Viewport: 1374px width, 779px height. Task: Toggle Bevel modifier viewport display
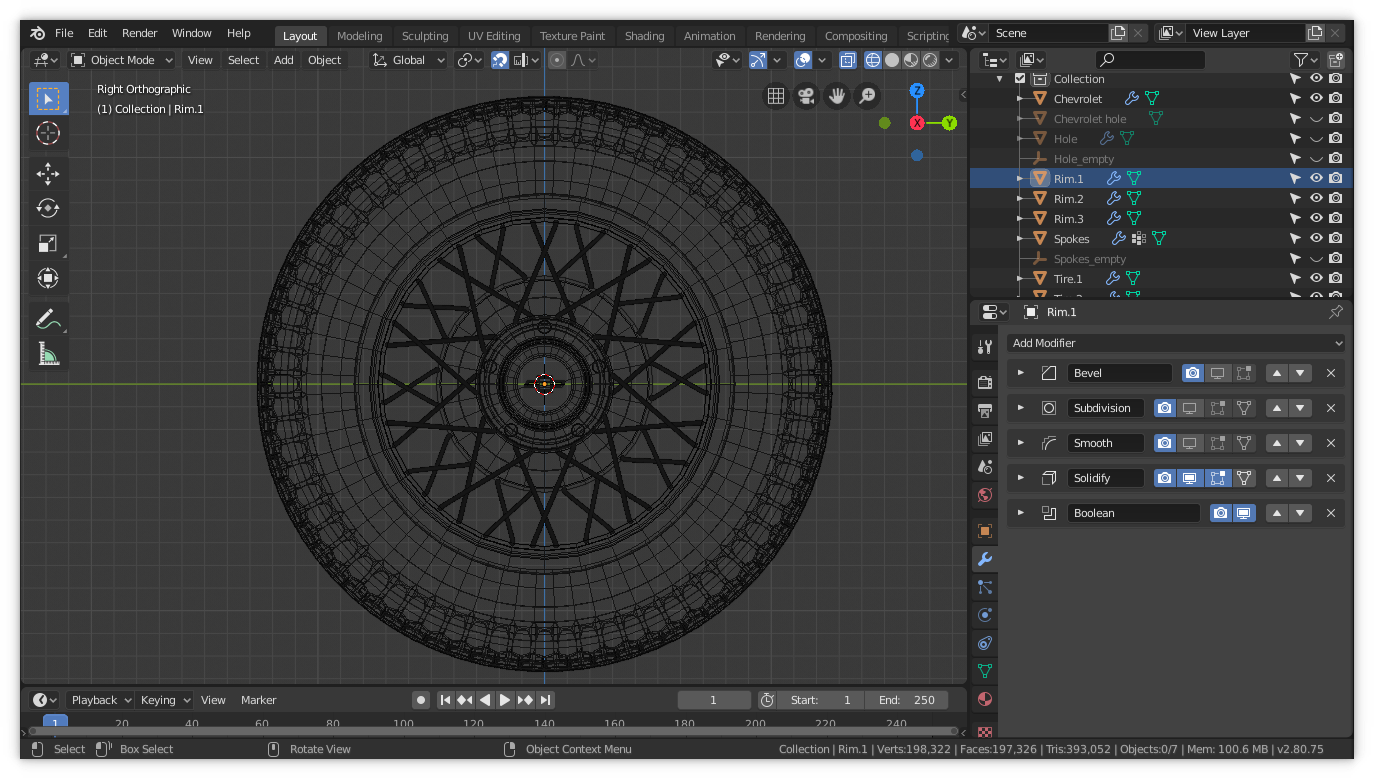click(1217, 373)
